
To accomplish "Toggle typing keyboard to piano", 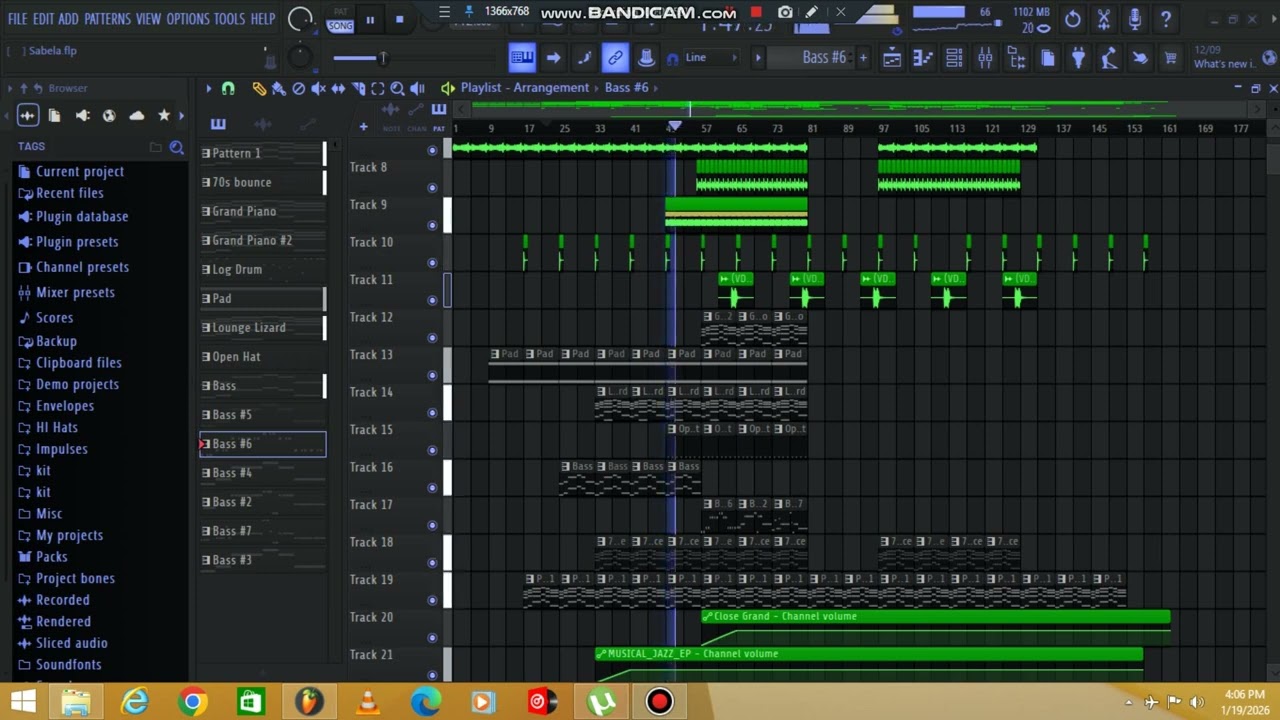I will [x=522, y=58].
